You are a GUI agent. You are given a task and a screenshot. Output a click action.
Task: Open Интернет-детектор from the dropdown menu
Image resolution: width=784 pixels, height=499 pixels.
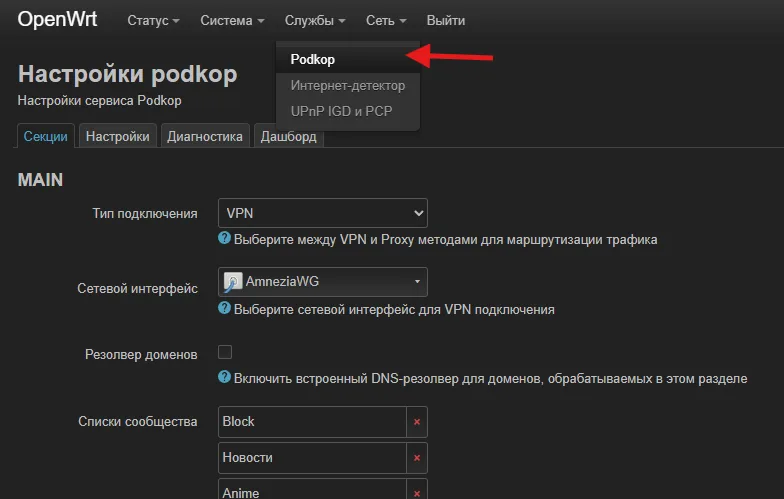coord(348,86)
